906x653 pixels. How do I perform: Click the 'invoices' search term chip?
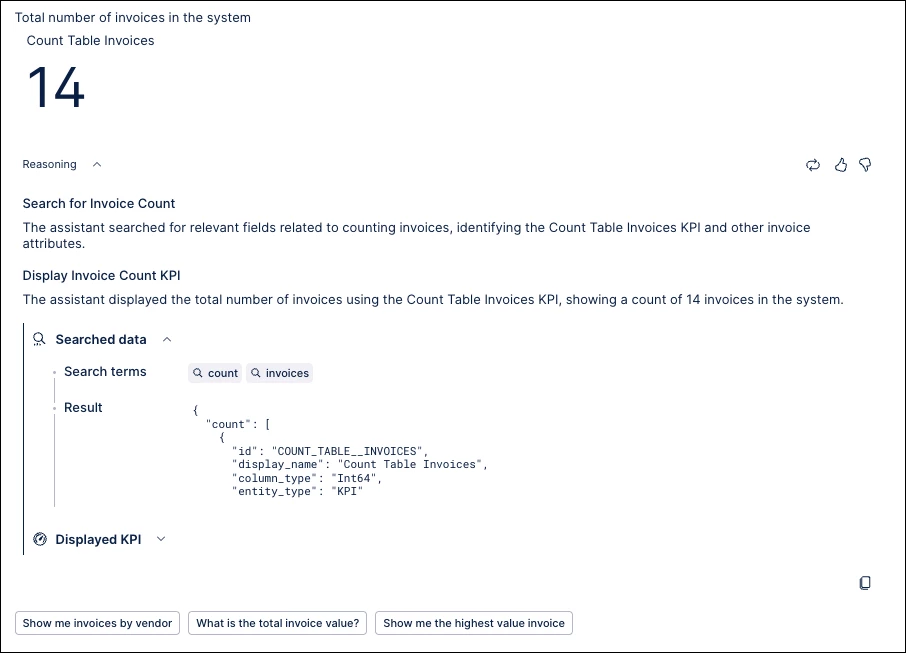click(280, 373)
